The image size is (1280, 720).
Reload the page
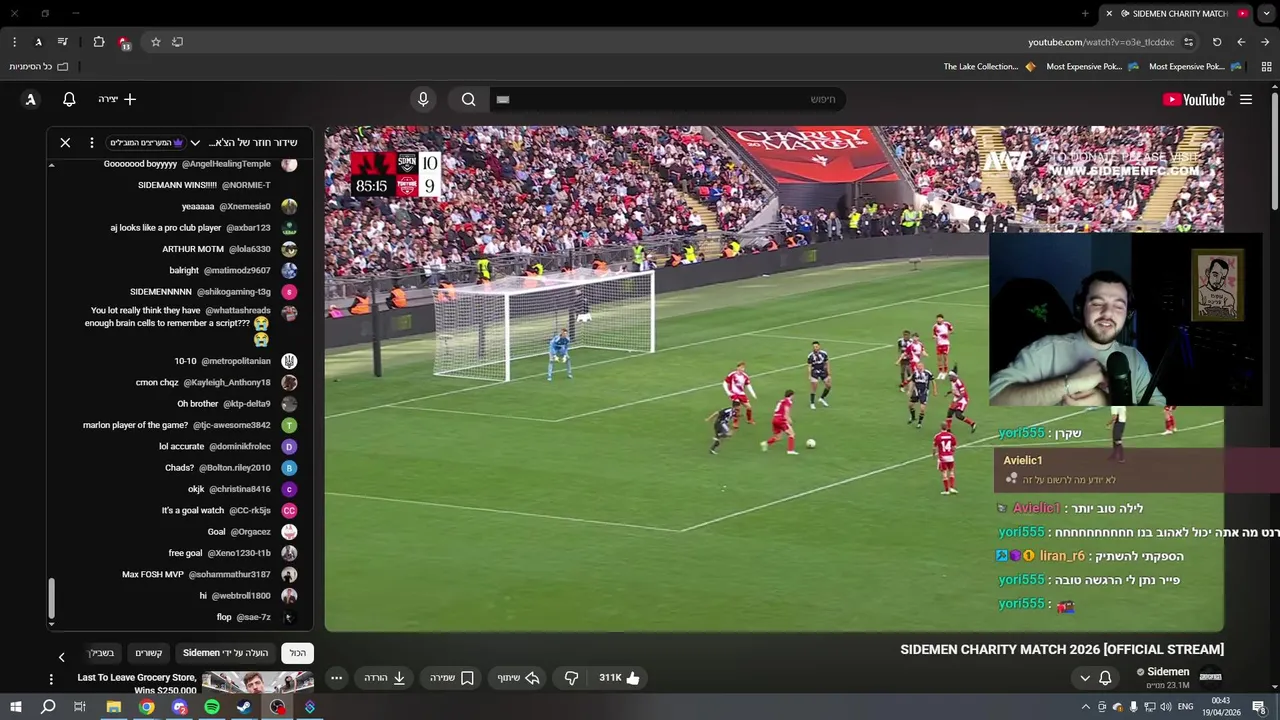[x=1217, y=42]
